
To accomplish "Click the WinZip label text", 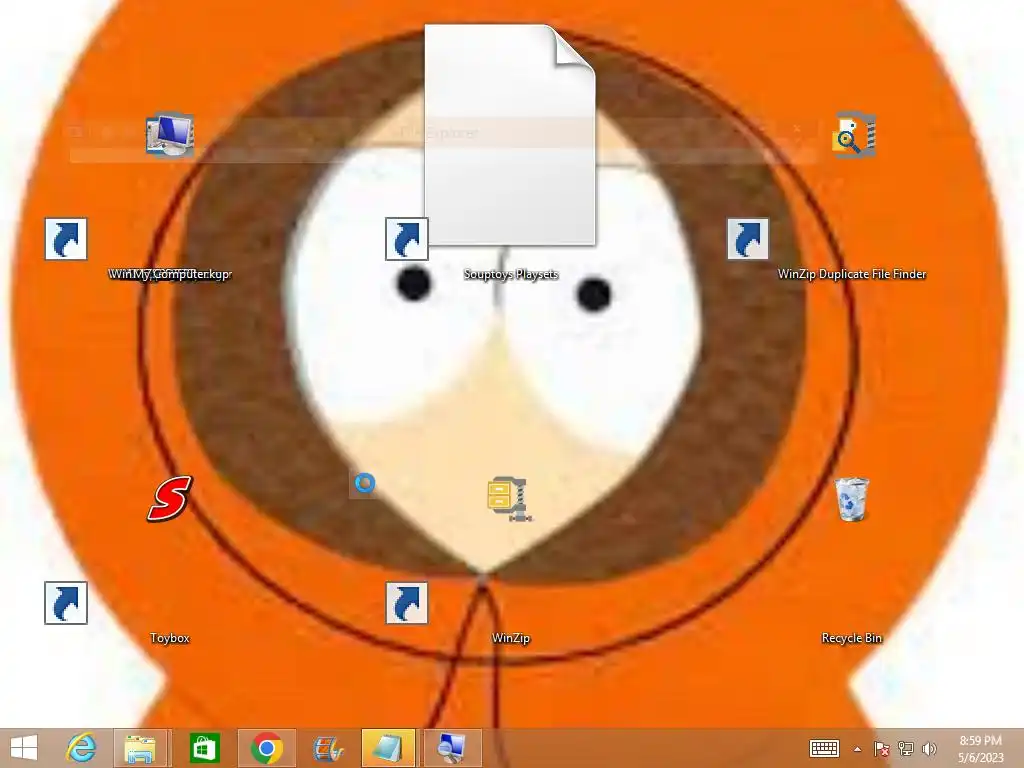I will 511,638.
